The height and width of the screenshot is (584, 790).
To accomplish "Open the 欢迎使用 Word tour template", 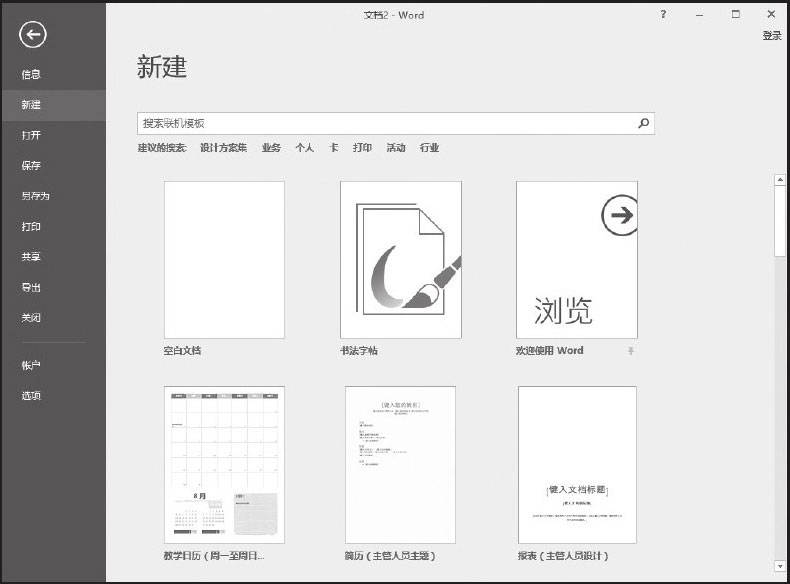I will 576,260.
